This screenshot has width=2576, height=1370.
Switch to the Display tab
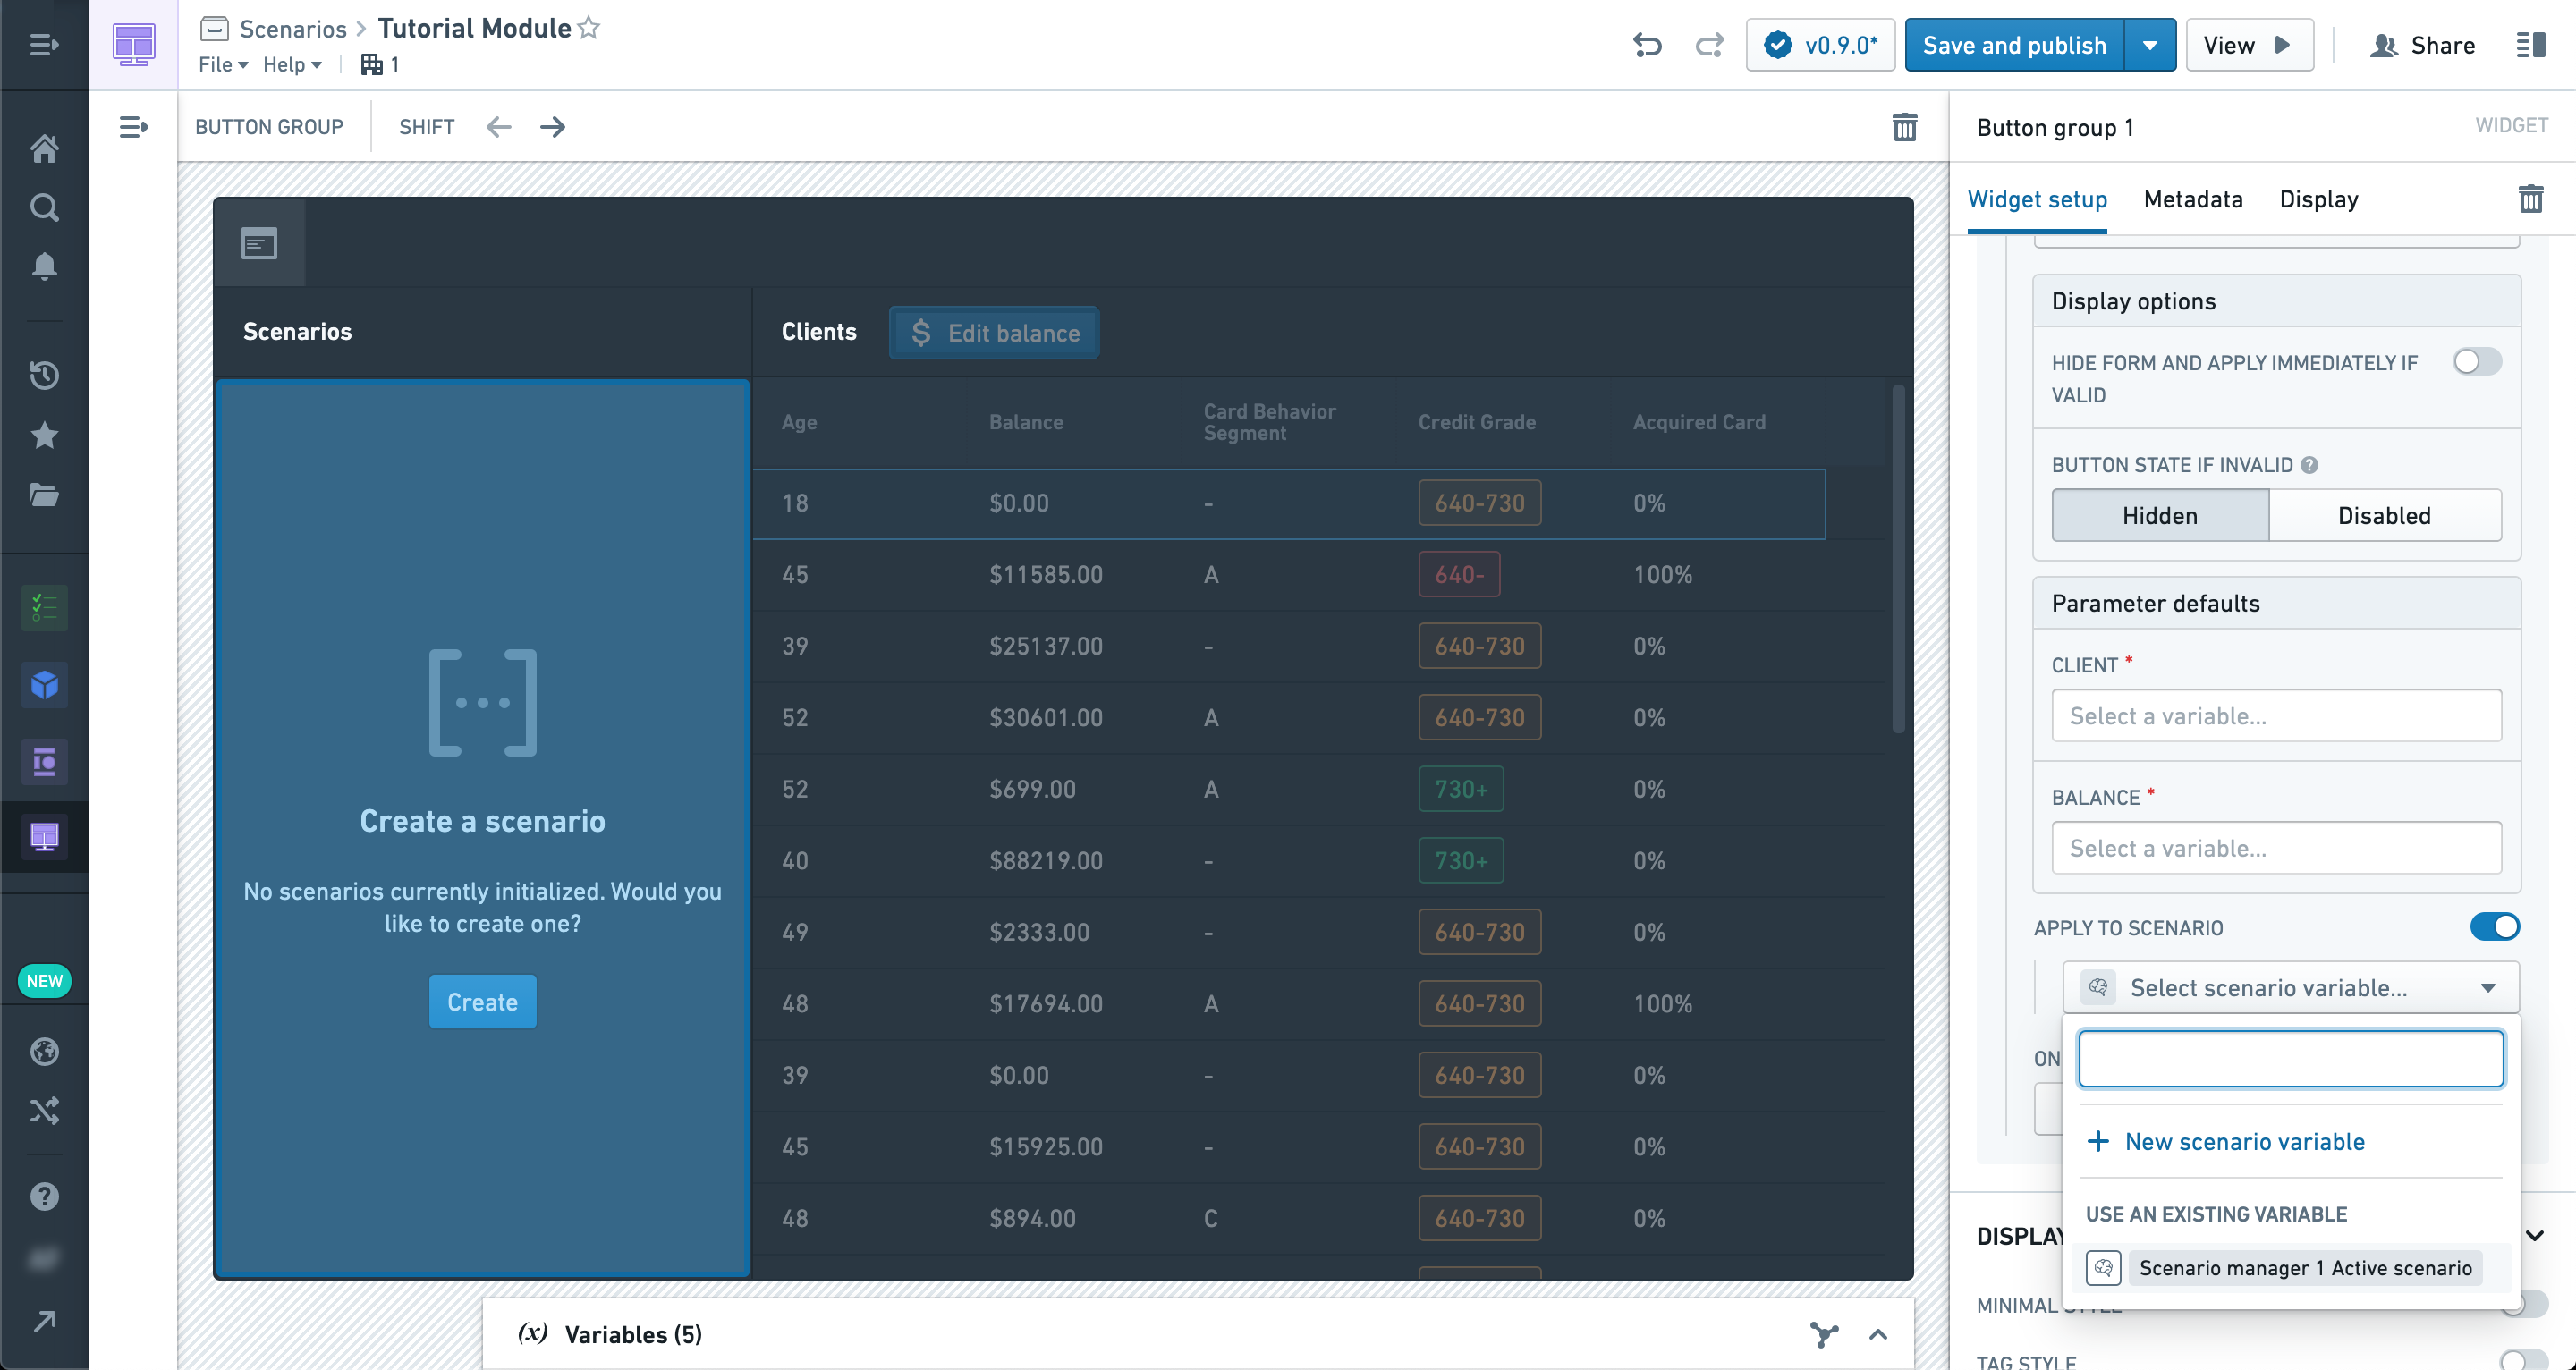pos(2318,199)
